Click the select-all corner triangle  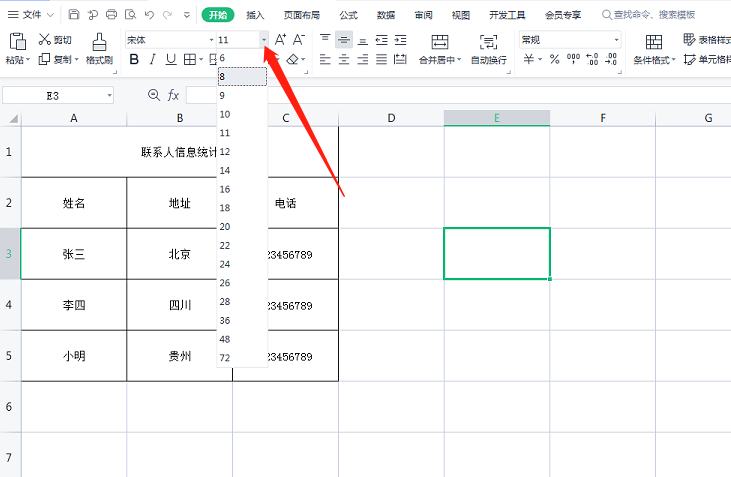click(x=13, y=118)
